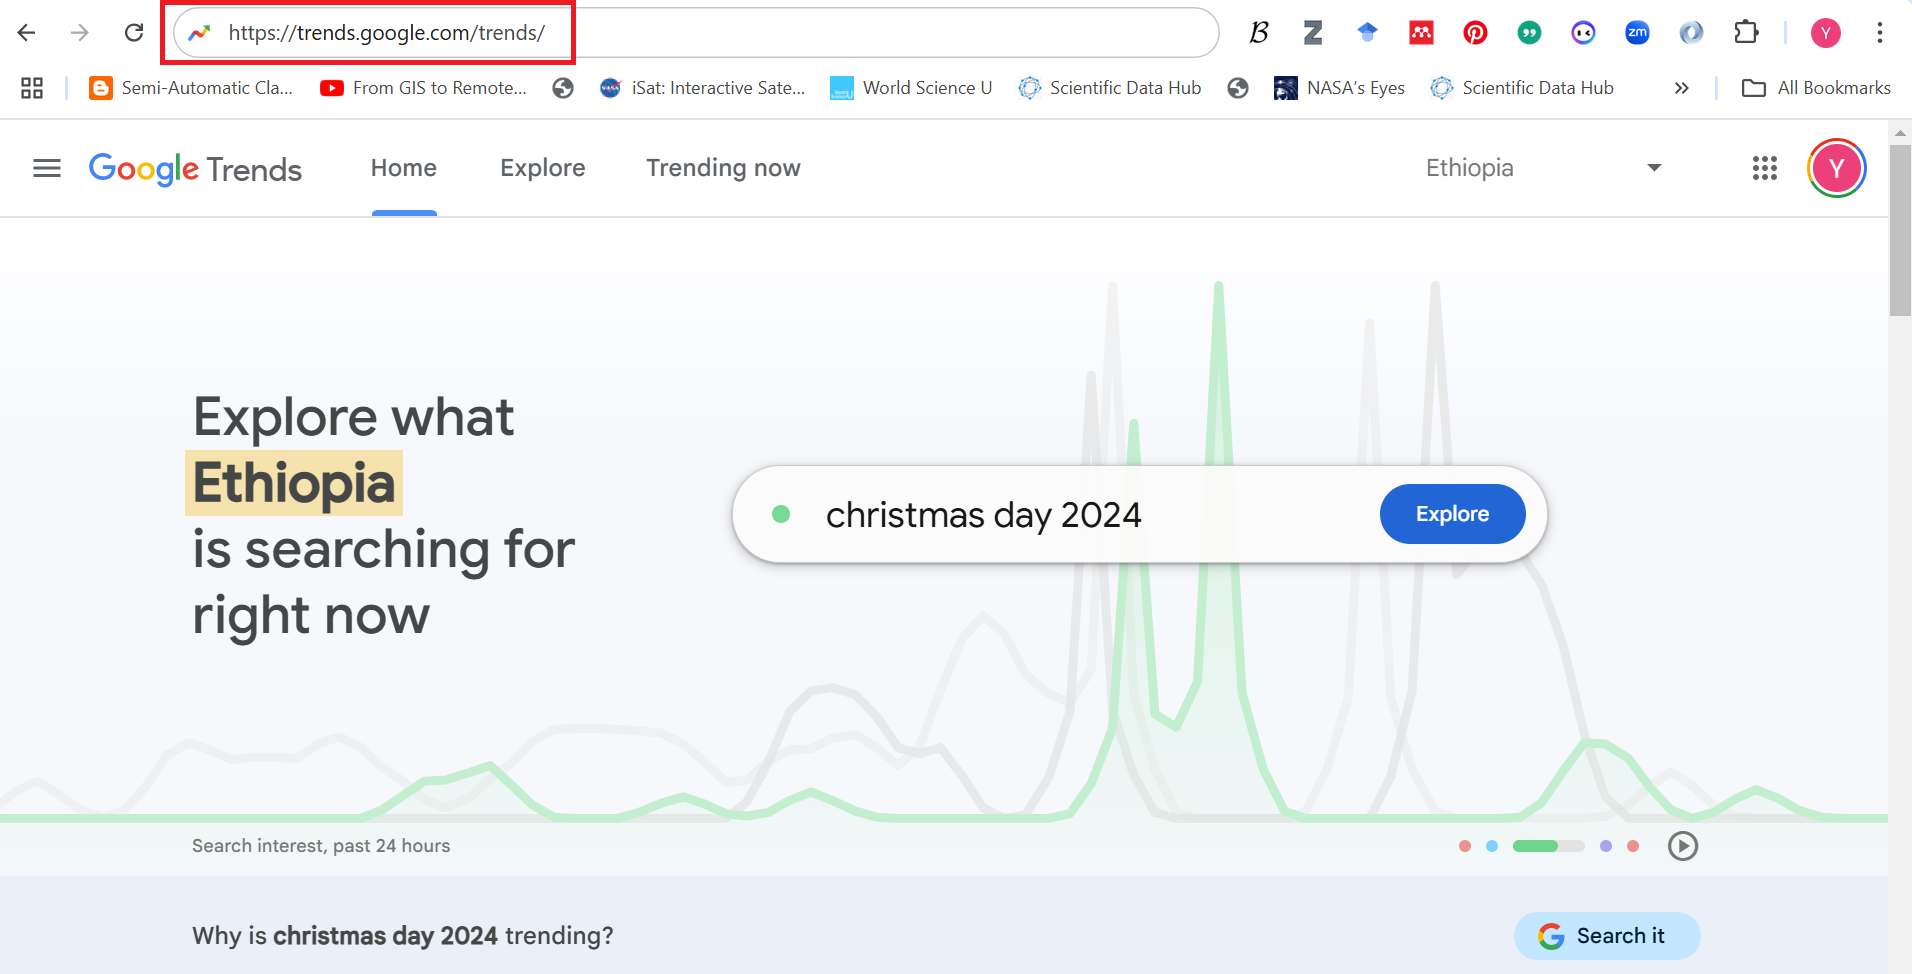Open NASA's Eyes bookmark
Image resolution: width=1912 pixels, height=974 pixels.
pos(1339,88)
